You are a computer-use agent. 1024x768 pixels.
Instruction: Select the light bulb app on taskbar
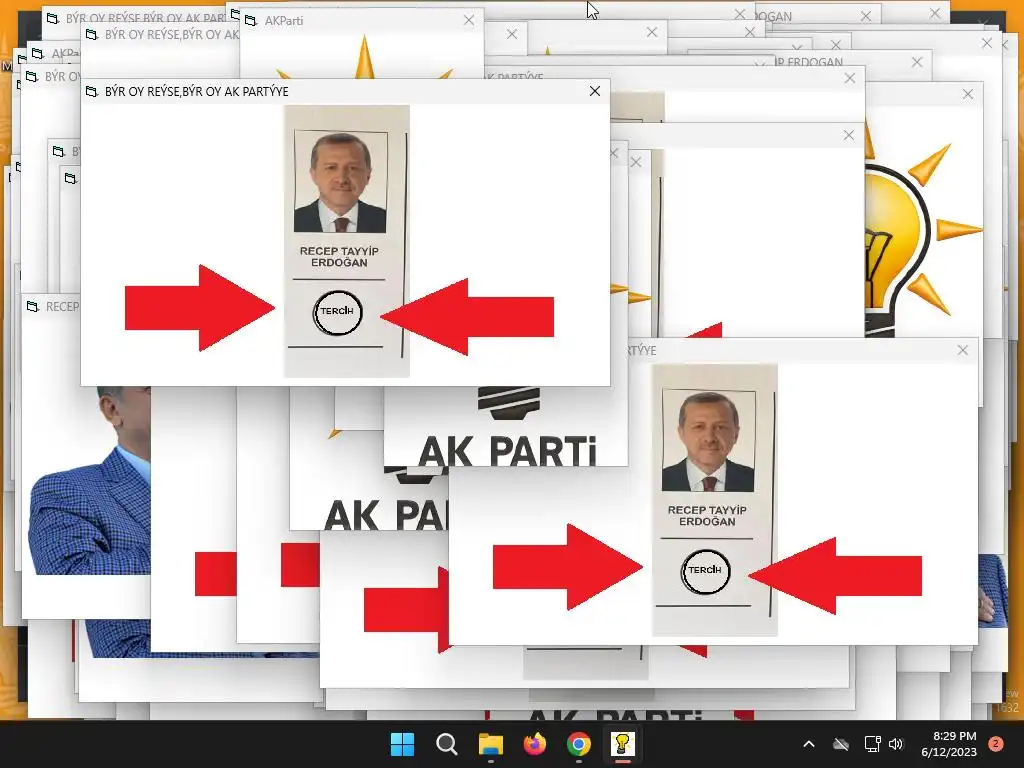pyautogui.click(x=622, y=744)
